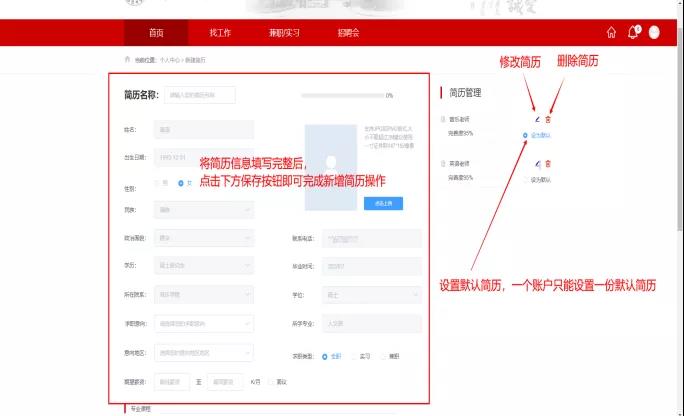Edit the first resume with pencil icon
This screenshot has width=684, height=416.
(x=536, y=120)
